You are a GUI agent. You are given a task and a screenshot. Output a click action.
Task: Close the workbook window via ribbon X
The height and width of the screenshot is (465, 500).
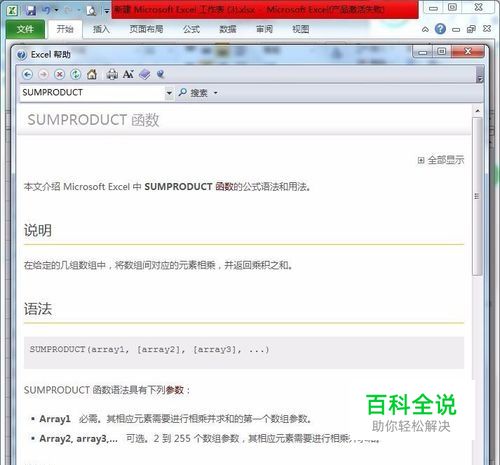pyautogui.click(x=487, y=29)
